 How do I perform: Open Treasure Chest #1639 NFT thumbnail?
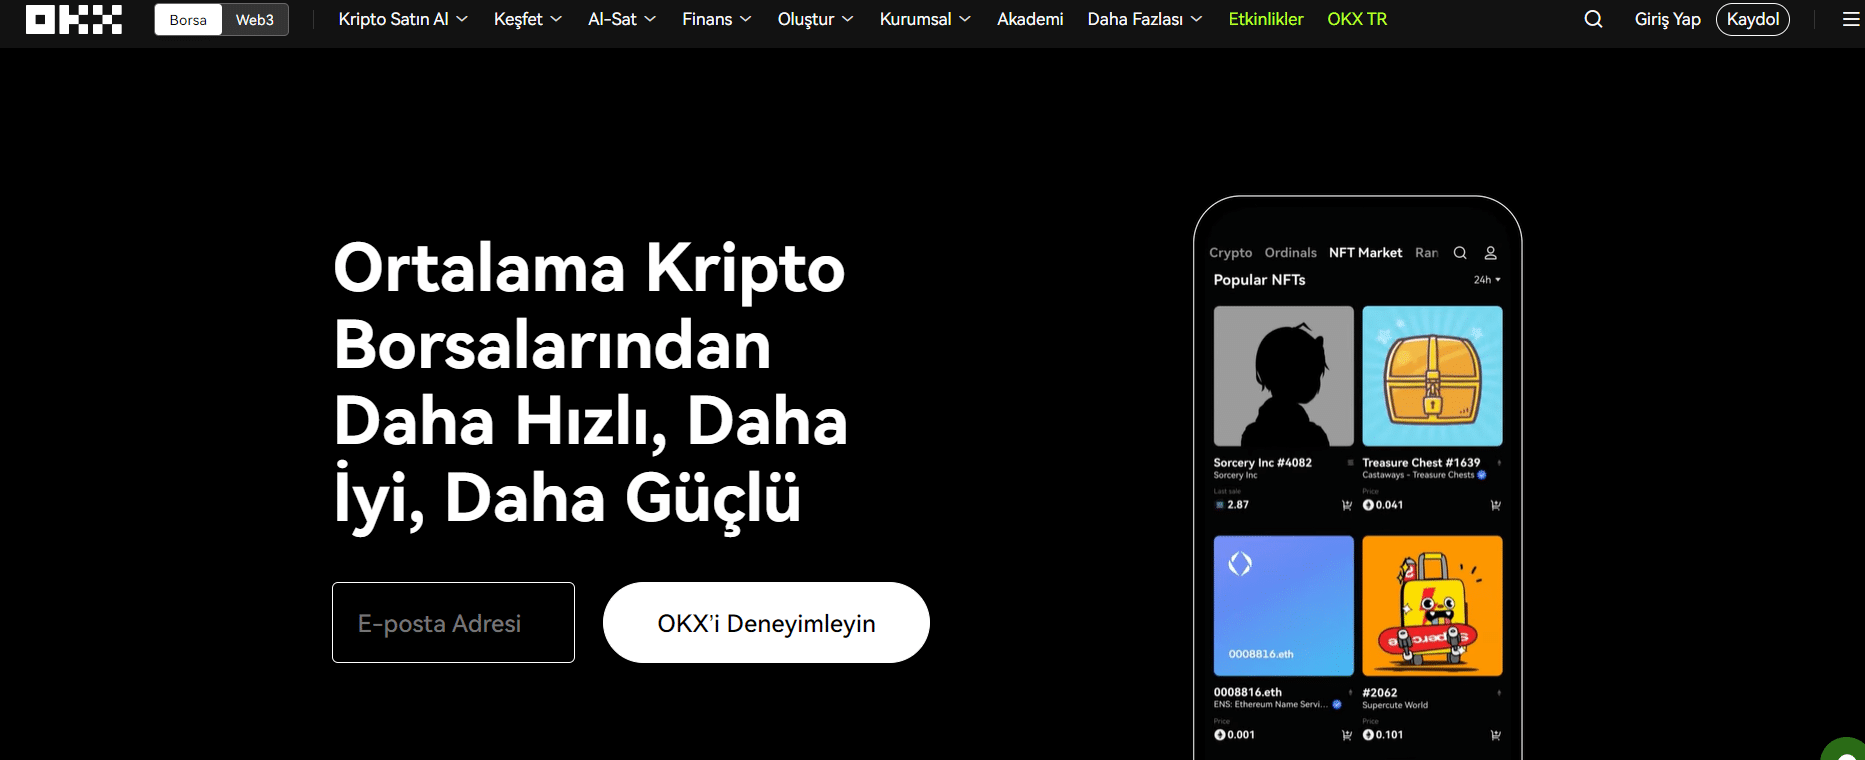pos(1432,376)
